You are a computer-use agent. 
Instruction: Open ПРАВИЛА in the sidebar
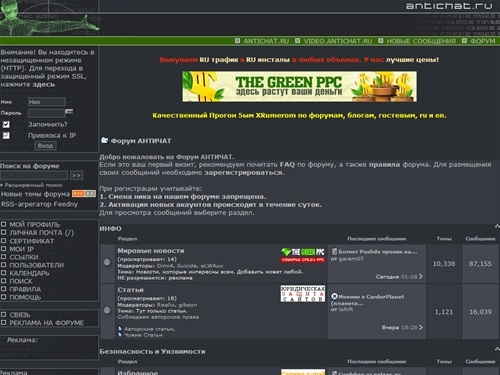point(25,289)
